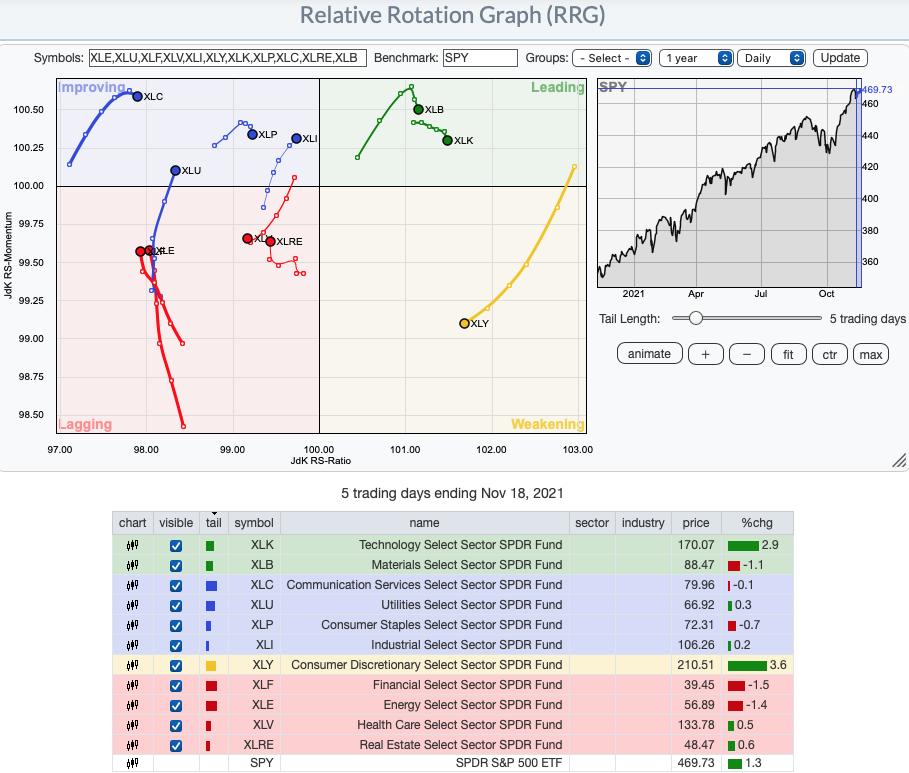Open chart icon for XLV row
The height and width of the screenshot is (773, 909).
click(x=132, y=725)
